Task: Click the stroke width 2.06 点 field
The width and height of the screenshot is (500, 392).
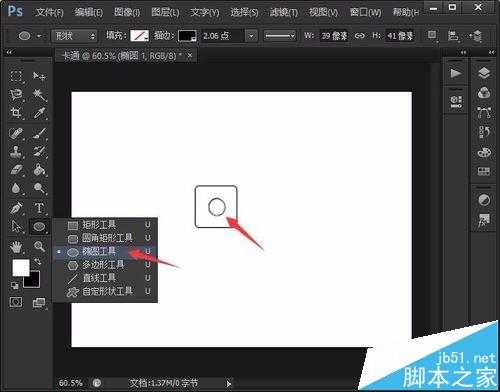Action: [x=221, y=36]
